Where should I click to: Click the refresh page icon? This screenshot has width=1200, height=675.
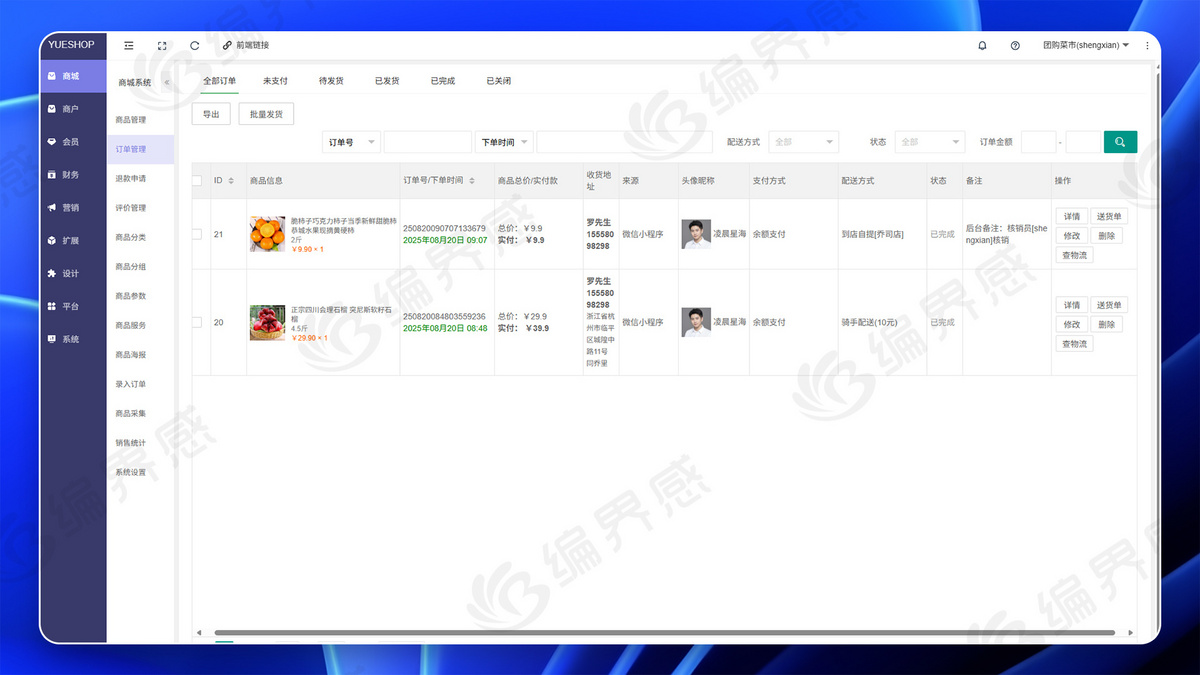click(x=194, y=45)
